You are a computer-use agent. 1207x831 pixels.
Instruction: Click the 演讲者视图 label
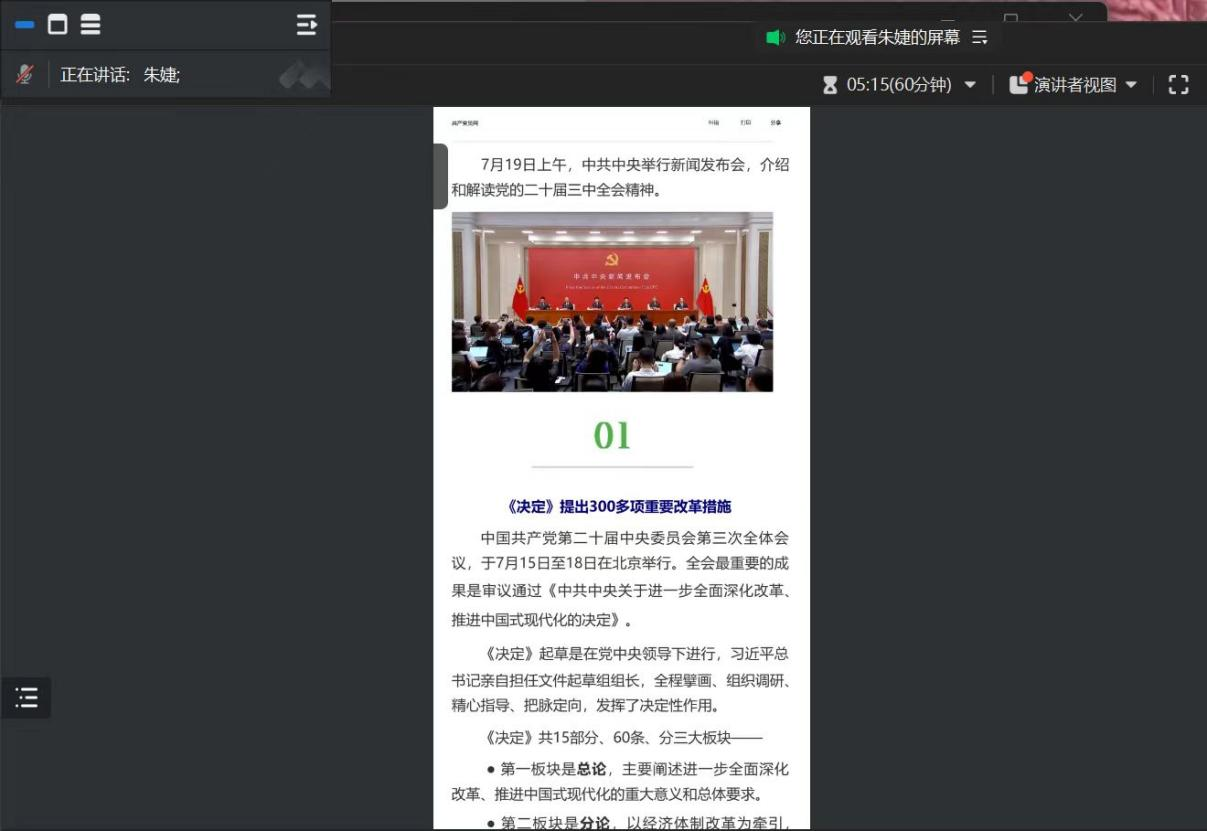1075,85
